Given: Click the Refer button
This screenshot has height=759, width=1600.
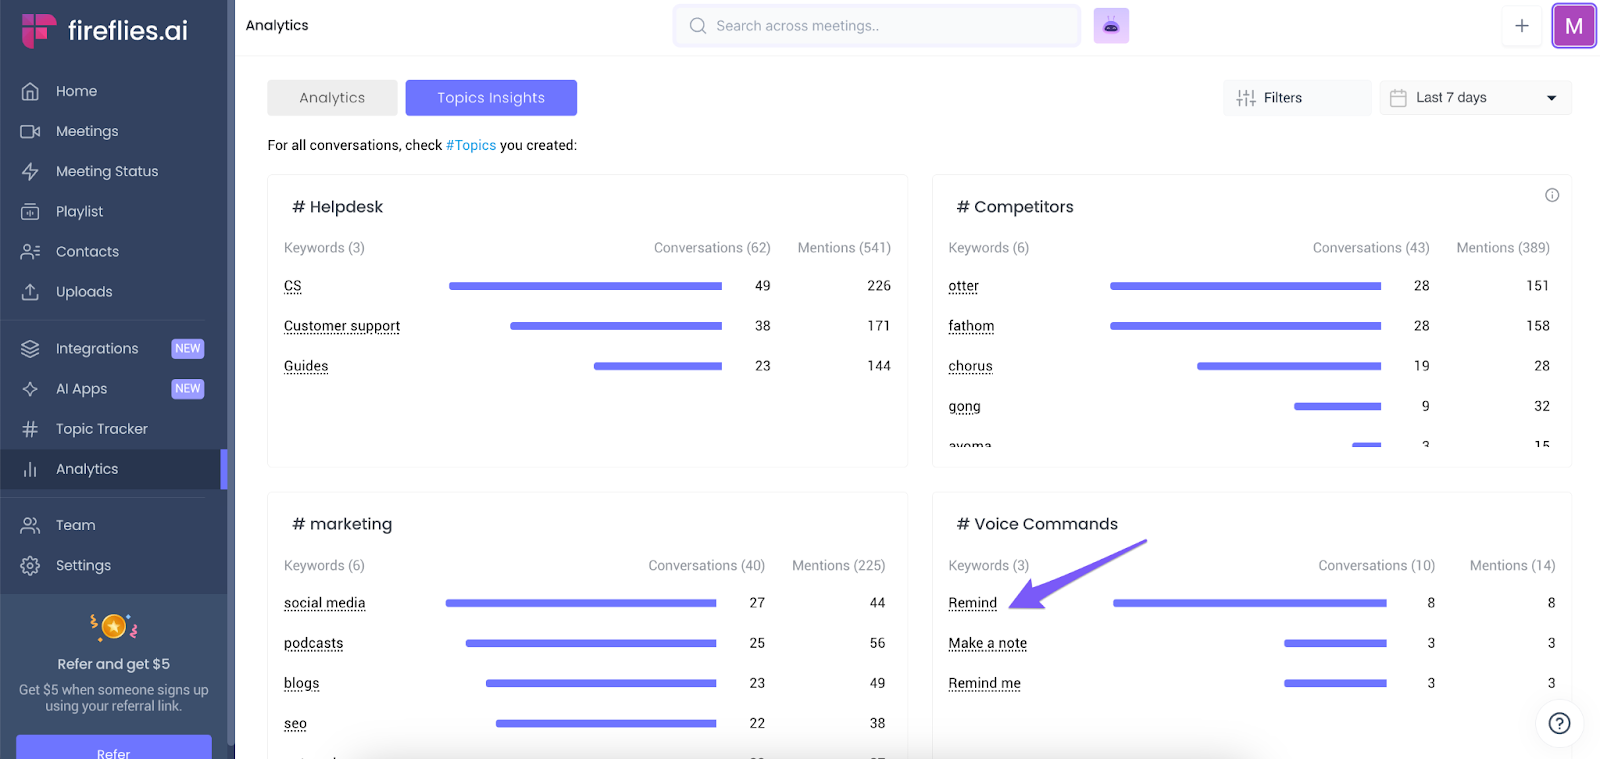Looking at the screenshot, I should [114, 748].
